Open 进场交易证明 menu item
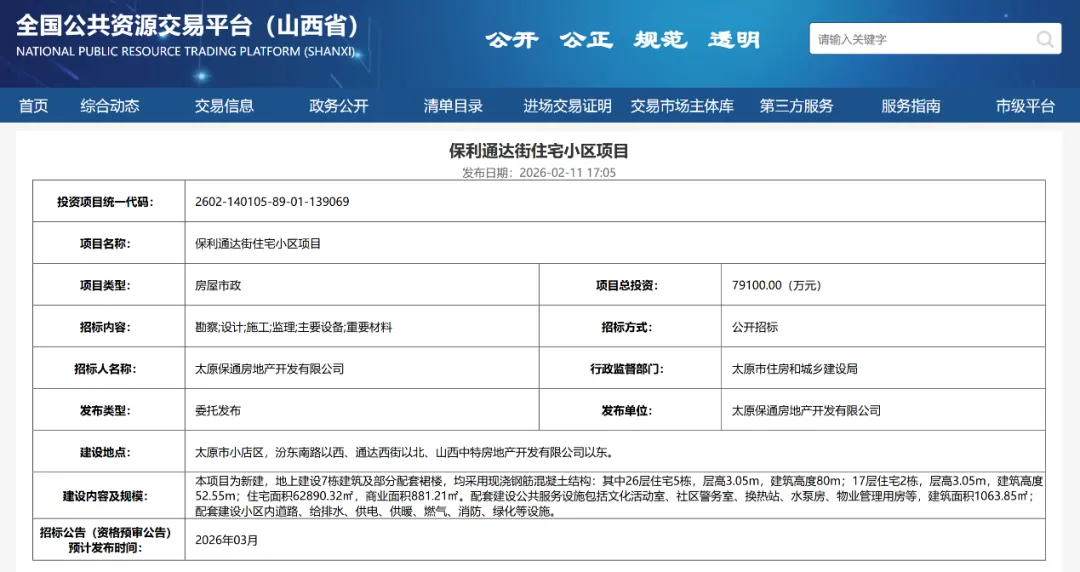Image resolution: width=1080 pixels, height=572 pixels. pos(568,105)
